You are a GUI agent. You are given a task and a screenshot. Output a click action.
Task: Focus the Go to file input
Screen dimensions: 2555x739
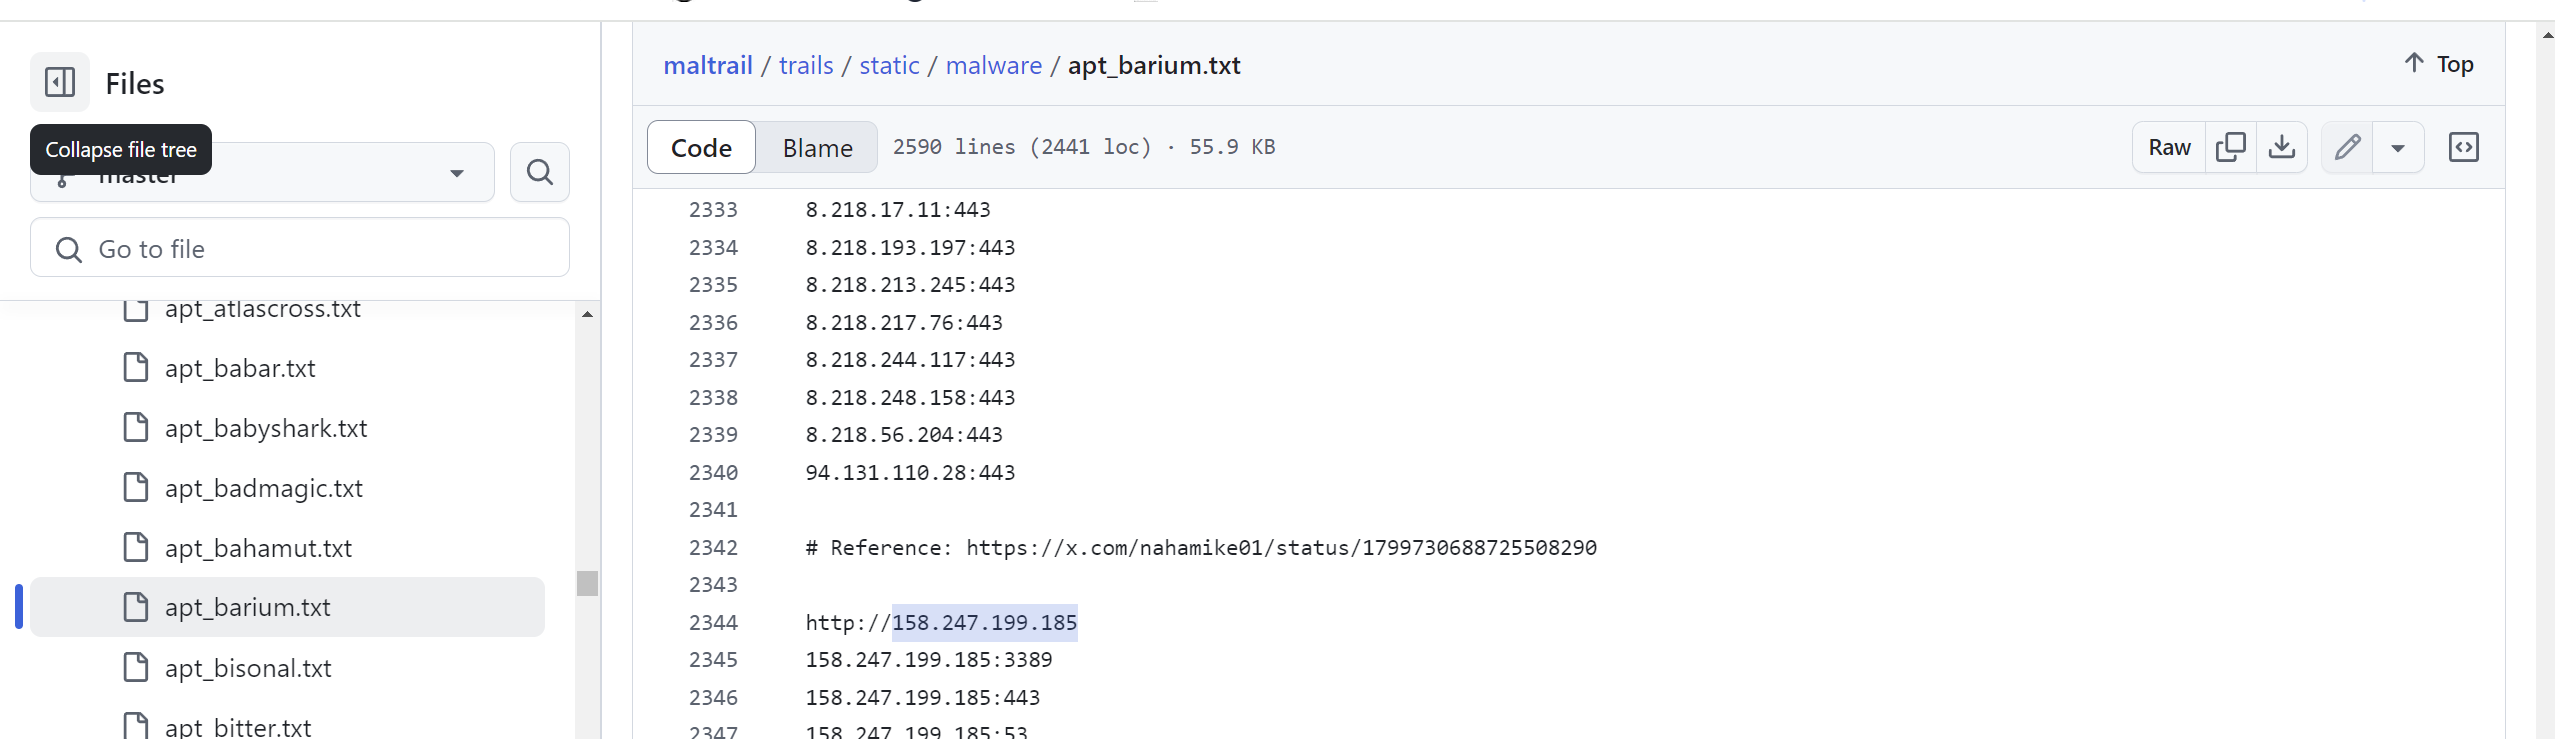coord(300,248)
